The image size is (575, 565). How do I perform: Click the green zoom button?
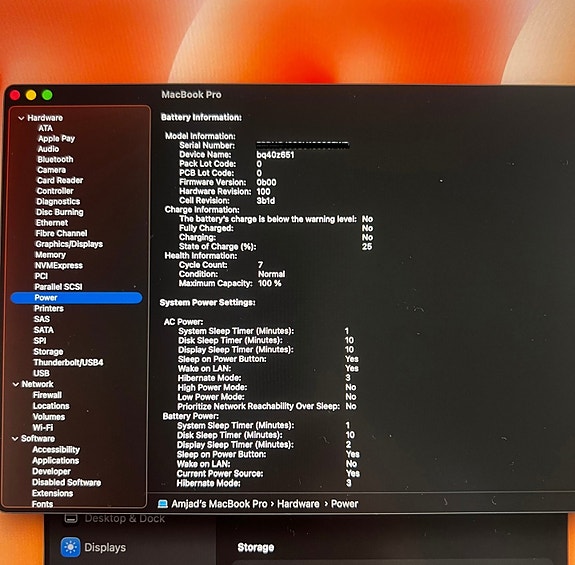(47, 95)
